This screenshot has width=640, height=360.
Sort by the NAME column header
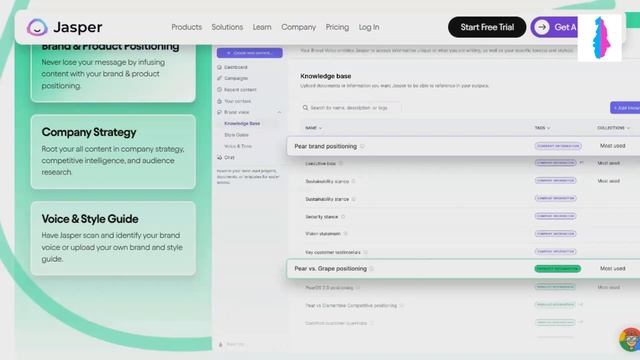[x=313, y=128]
